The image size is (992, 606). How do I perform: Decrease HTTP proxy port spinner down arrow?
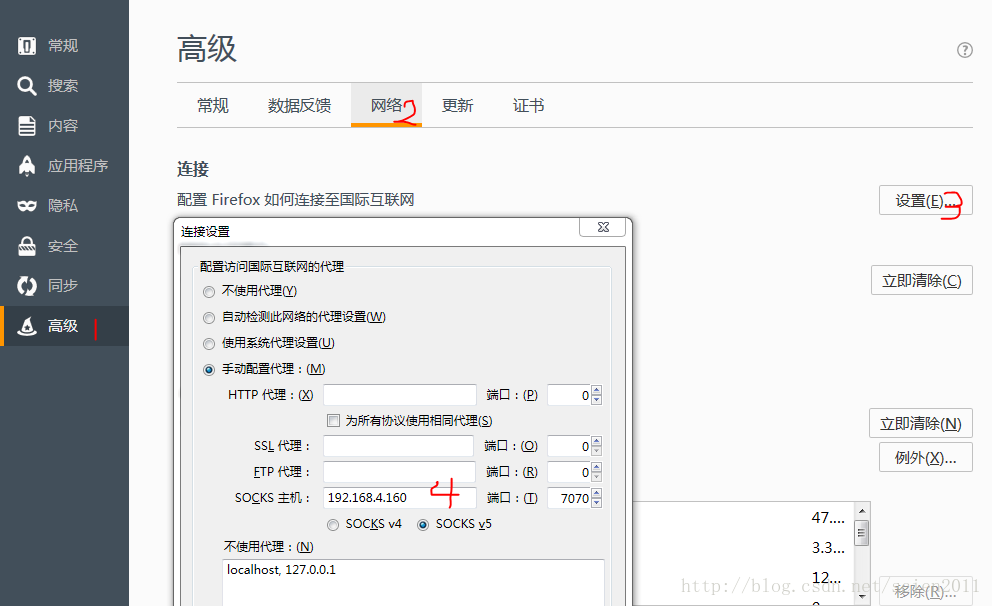coord(596,400)
